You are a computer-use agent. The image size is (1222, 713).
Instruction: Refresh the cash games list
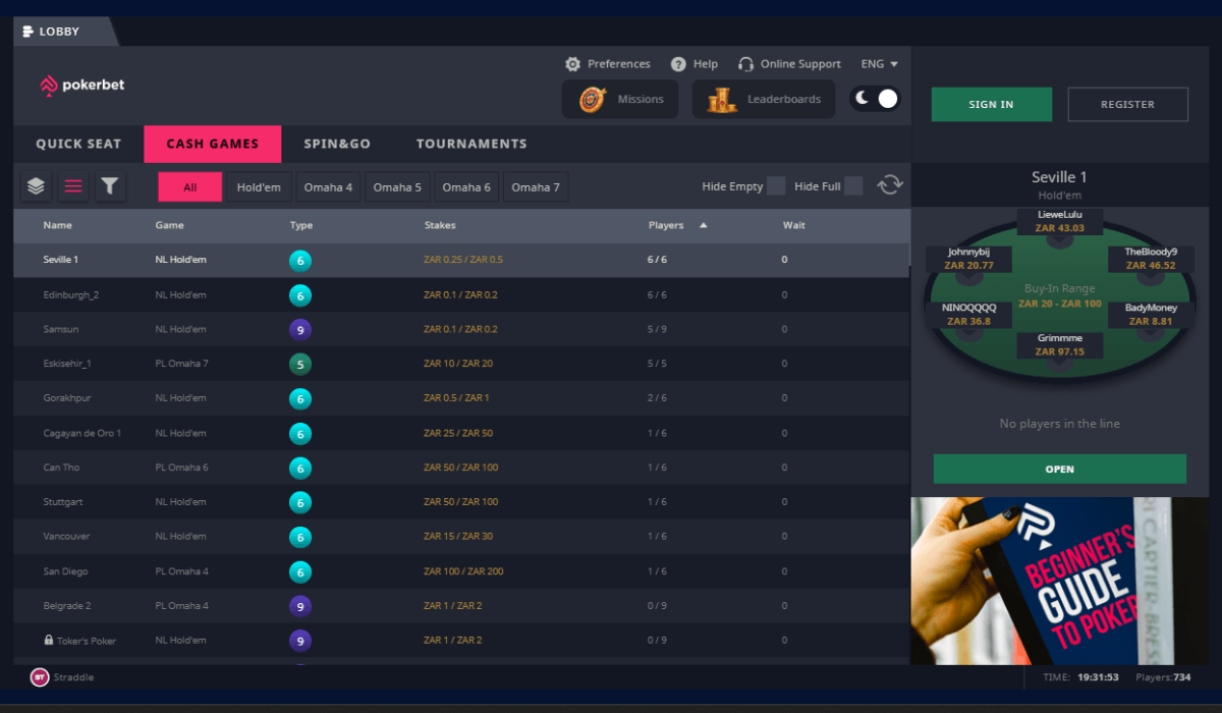[x=890, y=185]
